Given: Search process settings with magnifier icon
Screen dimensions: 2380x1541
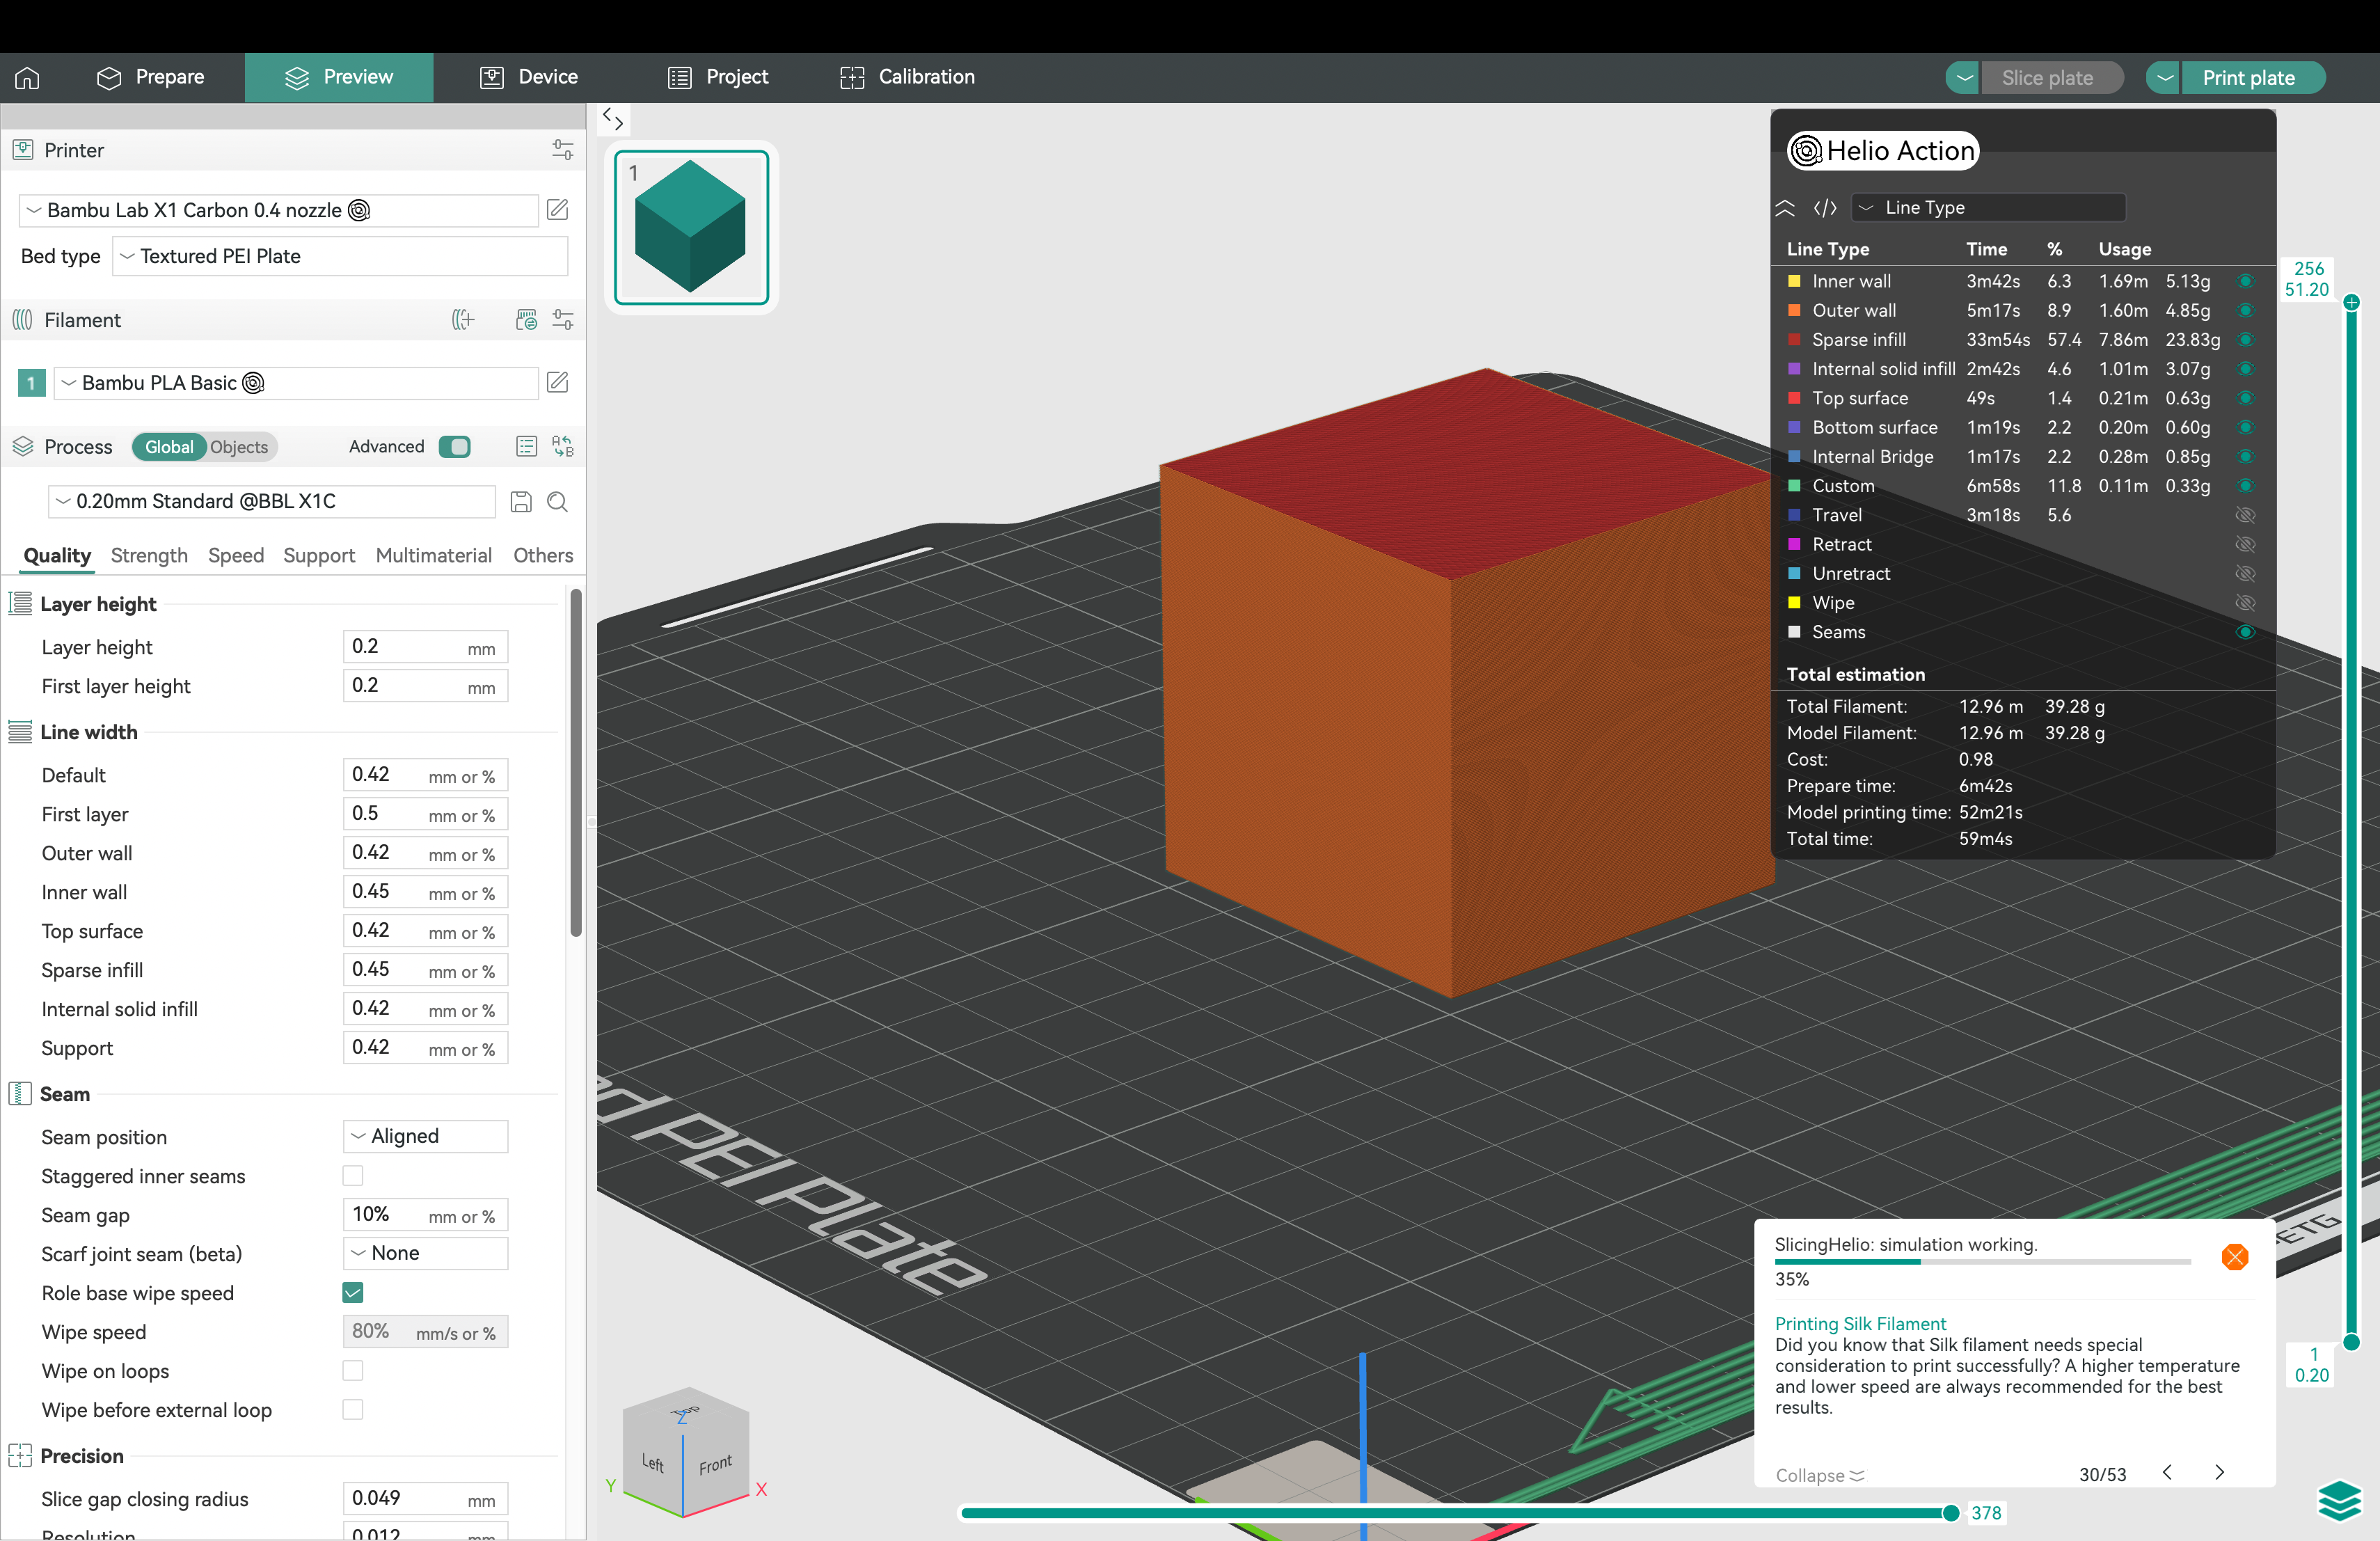Looking at the screenshot, I should tap(557, 501).
